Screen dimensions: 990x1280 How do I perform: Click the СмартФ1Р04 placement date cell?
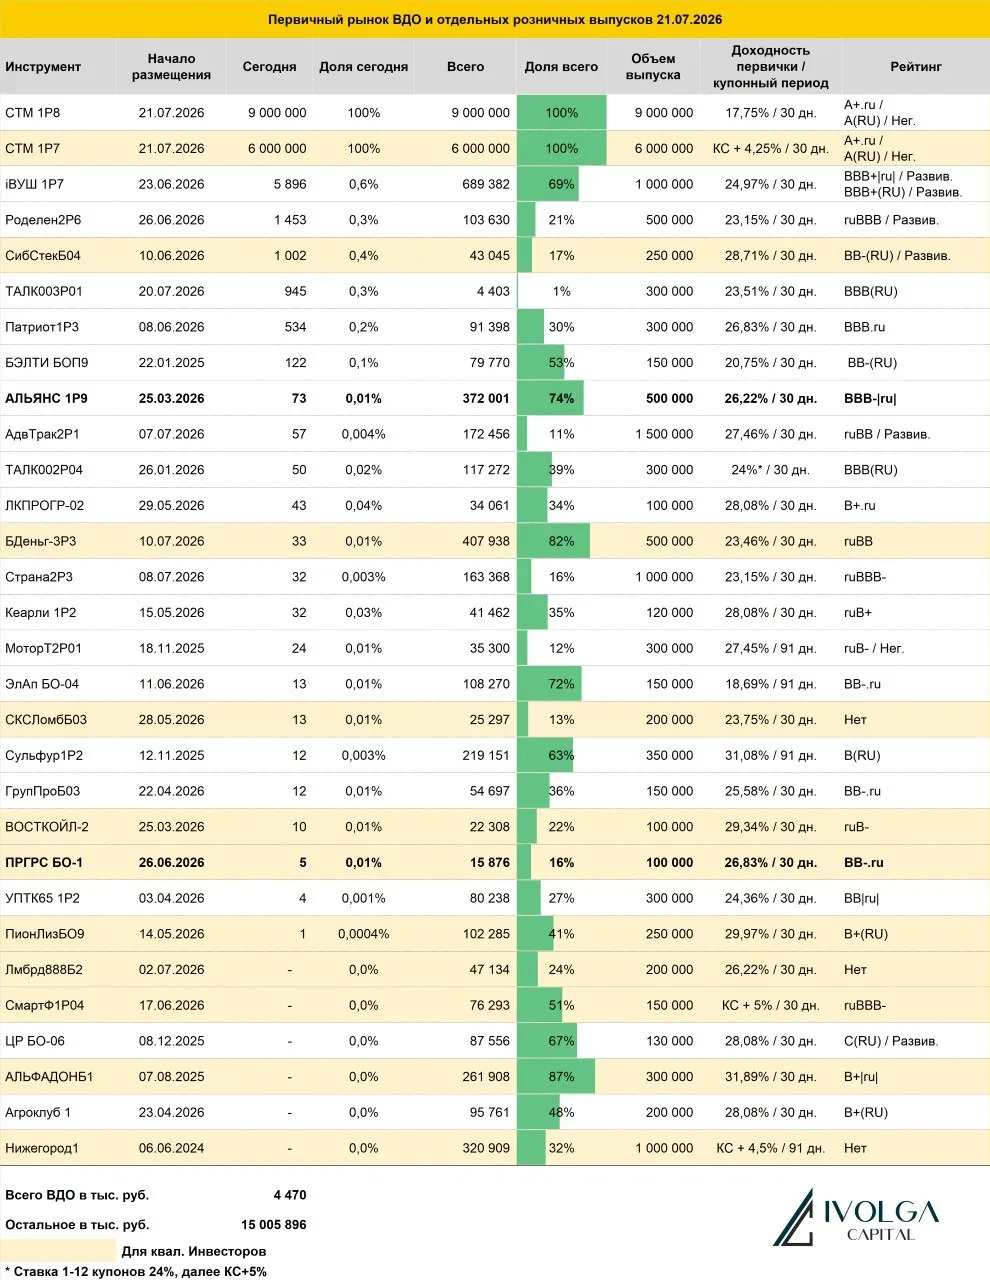click(171, 1005)
